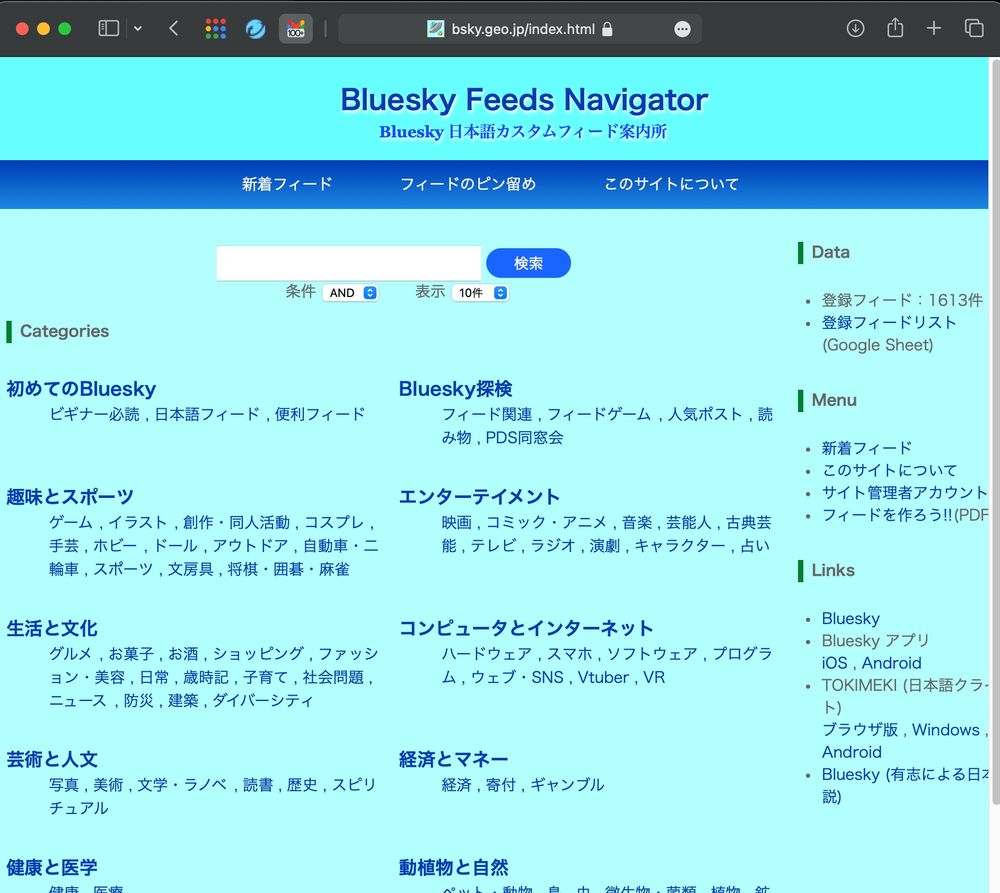Open イラスト subcategory
The image size is (1000, 893).
pyautogui.click(x=138, y=523)
